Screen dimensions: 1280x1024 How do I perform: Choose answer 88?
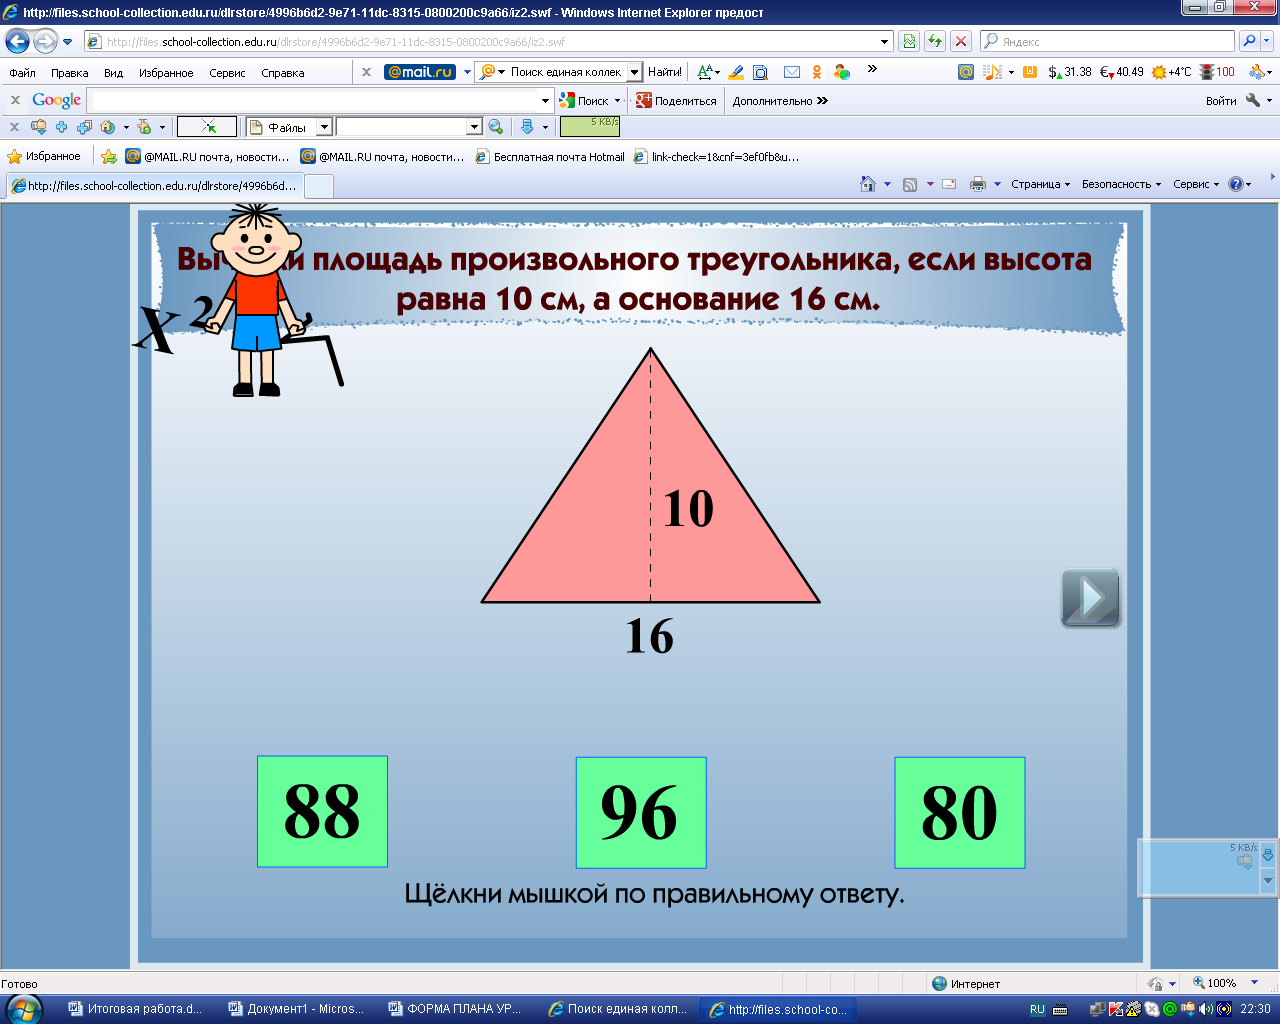(322, 811)
